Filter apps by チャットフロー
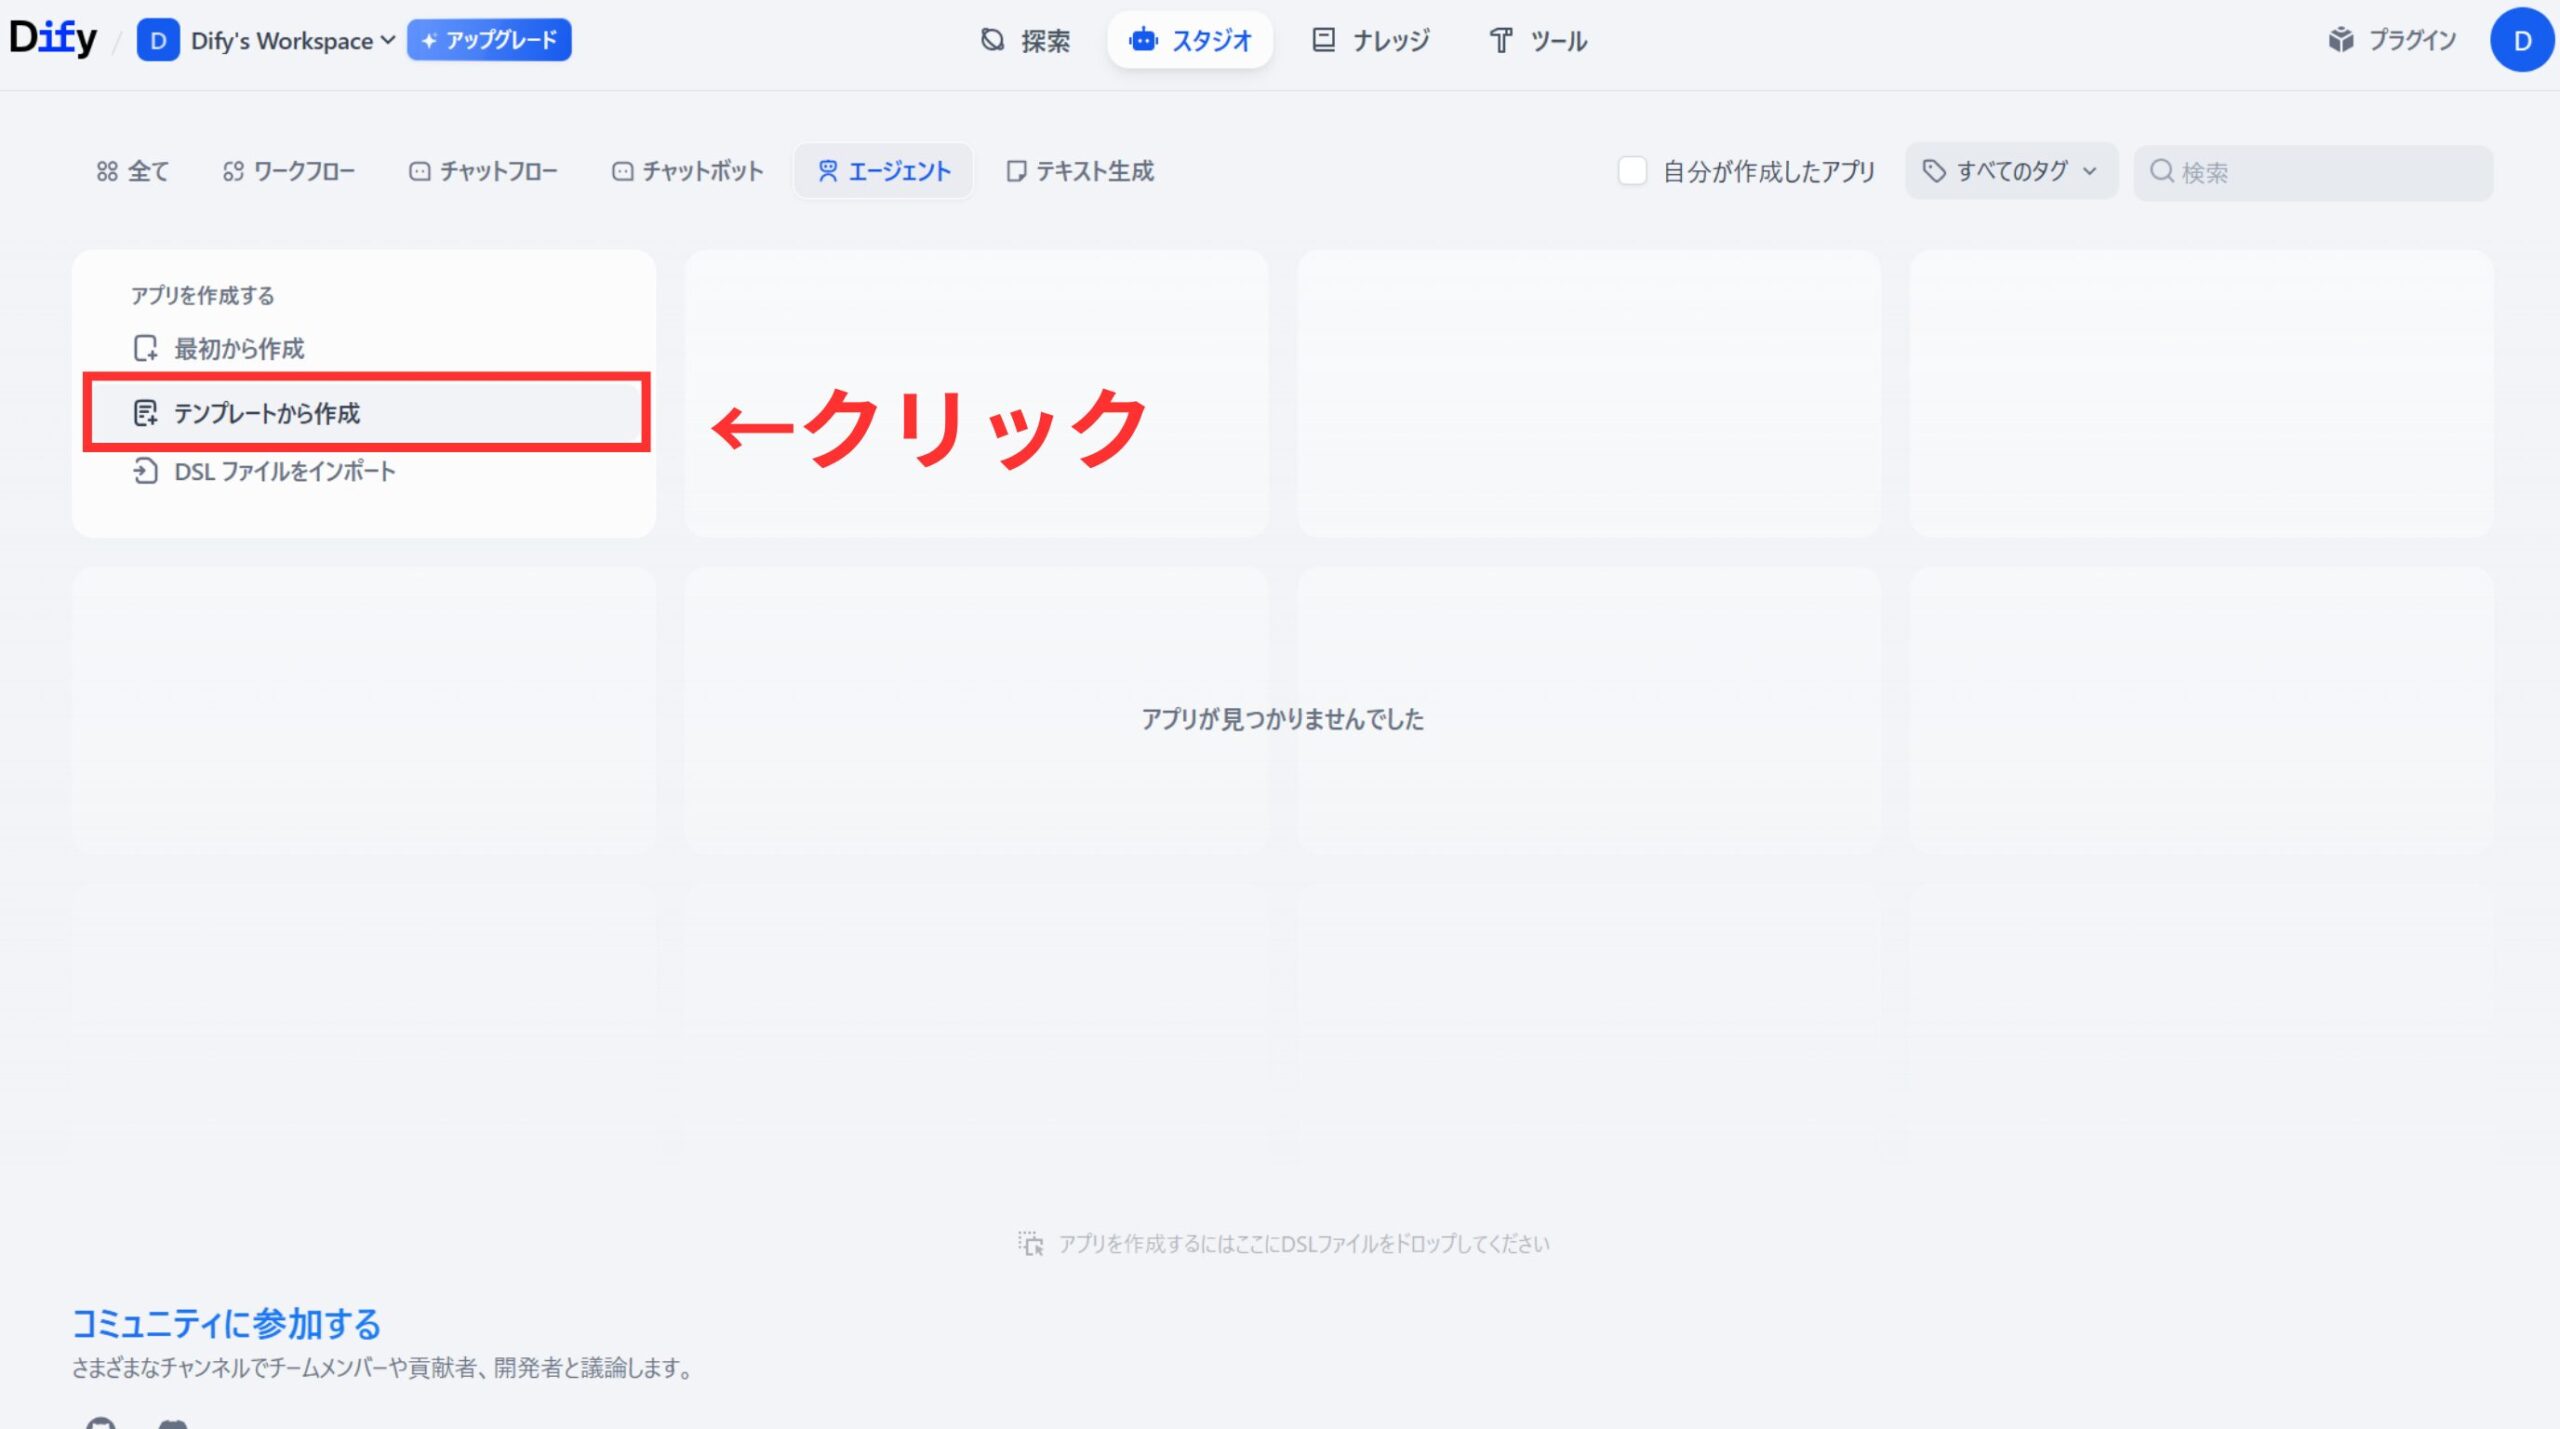This screenshot has width=2560, height=1429. [483, 171]
